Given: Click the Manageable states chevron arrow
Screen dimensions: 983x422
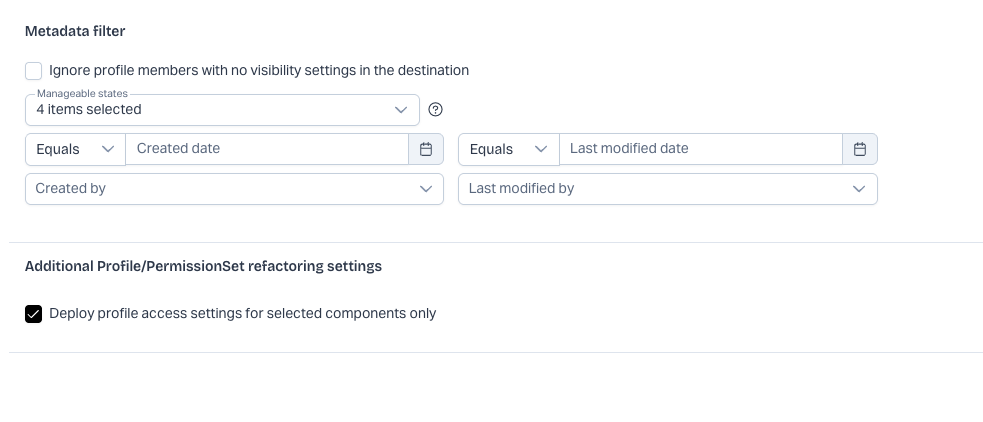Looking at the screenshot, I should [x=402, y=110].
